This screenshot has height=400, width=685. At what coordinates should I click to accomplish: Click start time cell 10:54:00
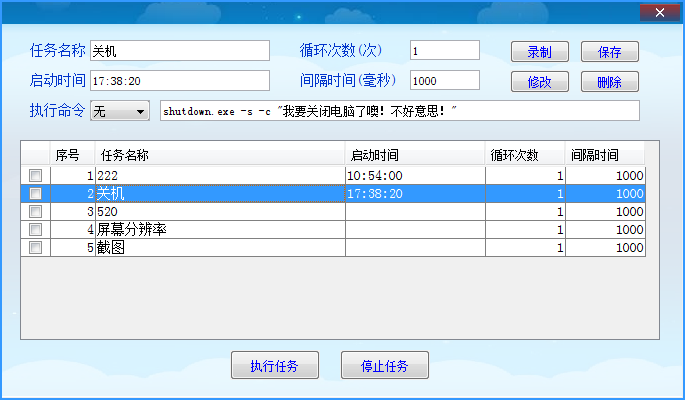tap(415, 176)
